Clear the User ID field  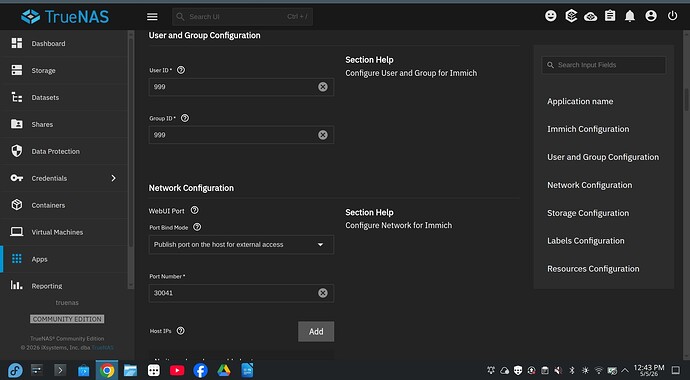click(x=323, y=87)
